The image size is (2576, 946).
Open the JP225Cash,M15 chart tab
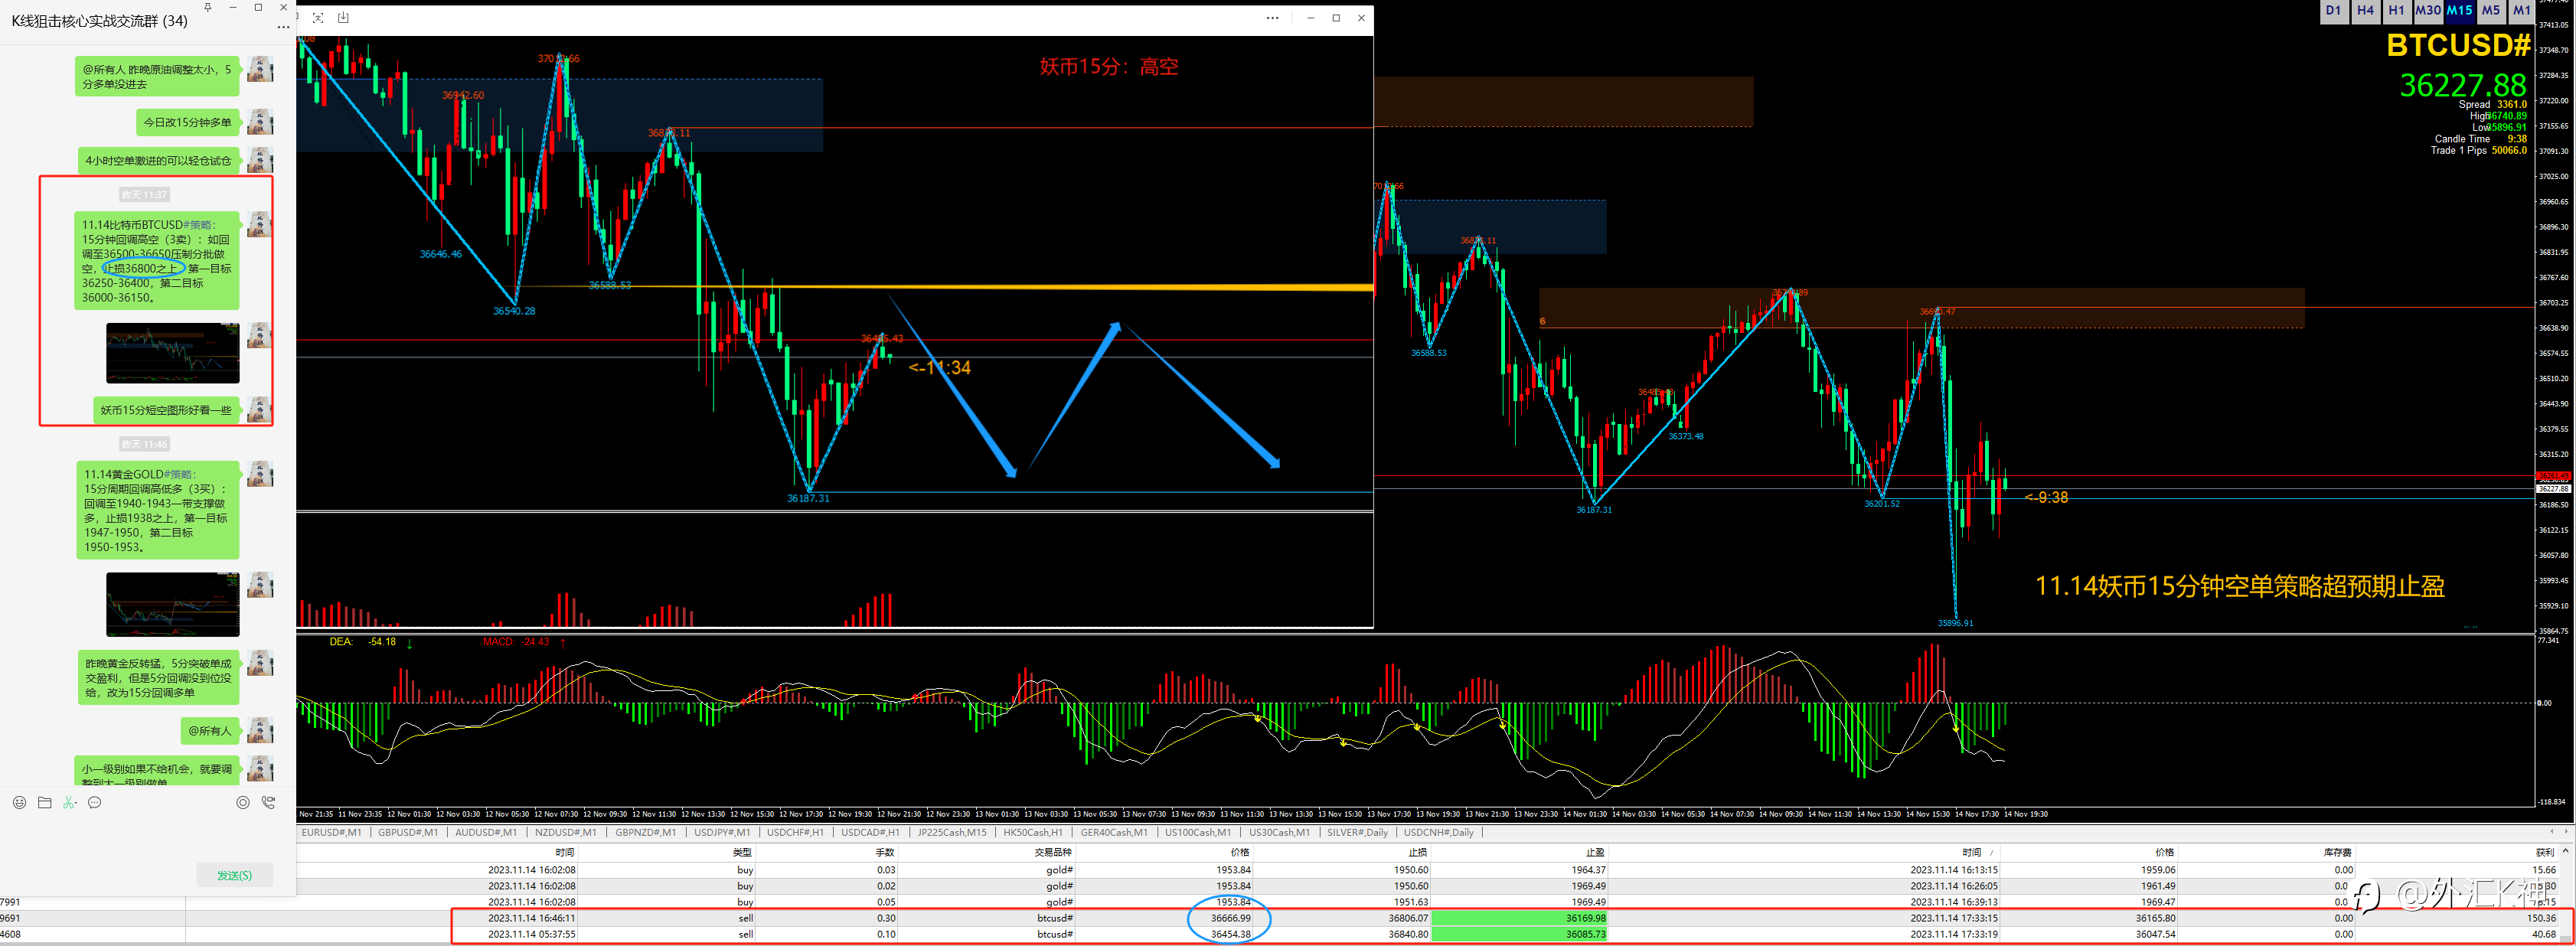[x=952, y=832]
